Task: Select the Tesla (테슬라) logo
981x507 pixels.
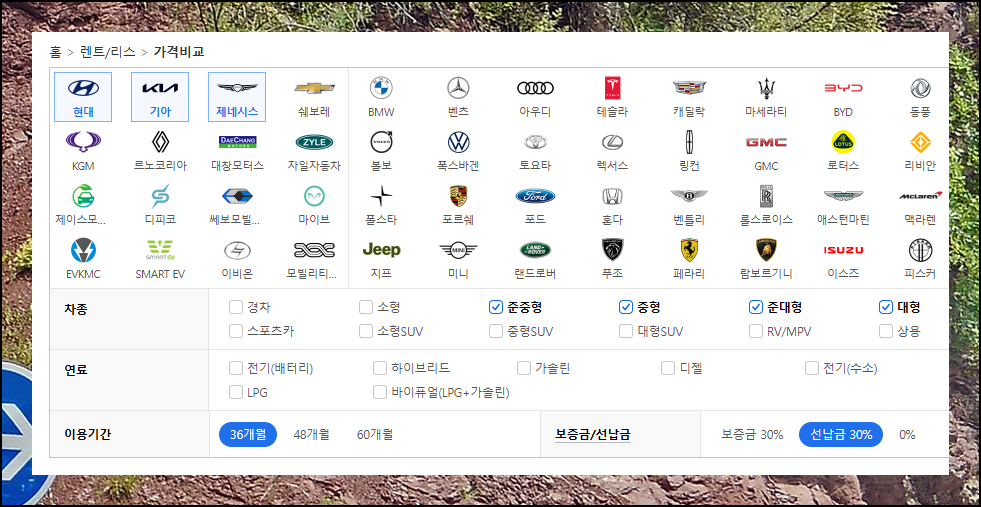Action: [x=612, y=88]
